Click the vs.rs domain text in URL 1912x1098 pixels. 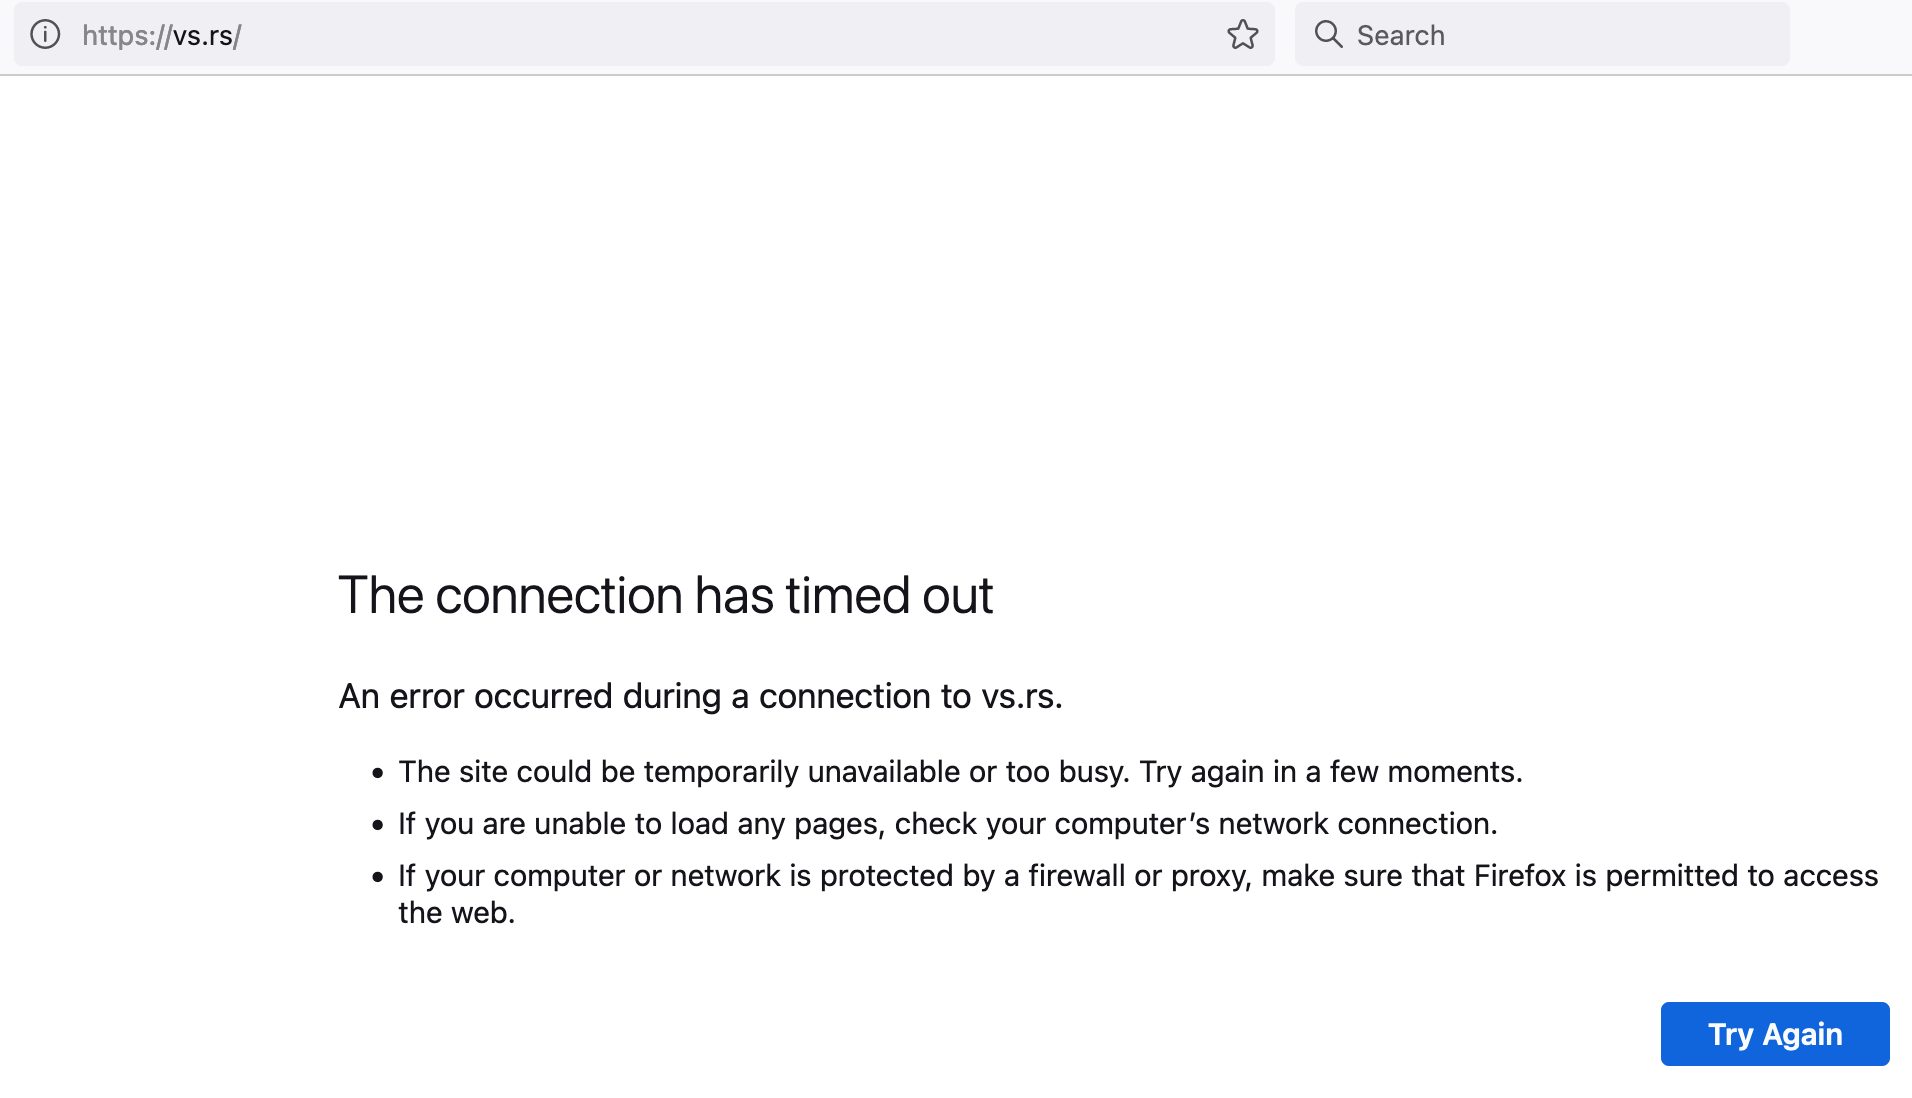tap(203, 36)
